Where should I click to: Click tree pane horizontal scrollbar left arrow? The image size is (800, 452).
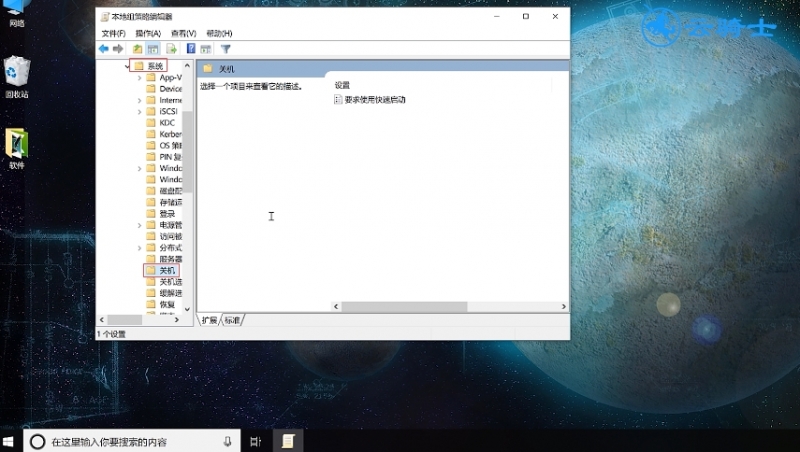click(102, 320)
